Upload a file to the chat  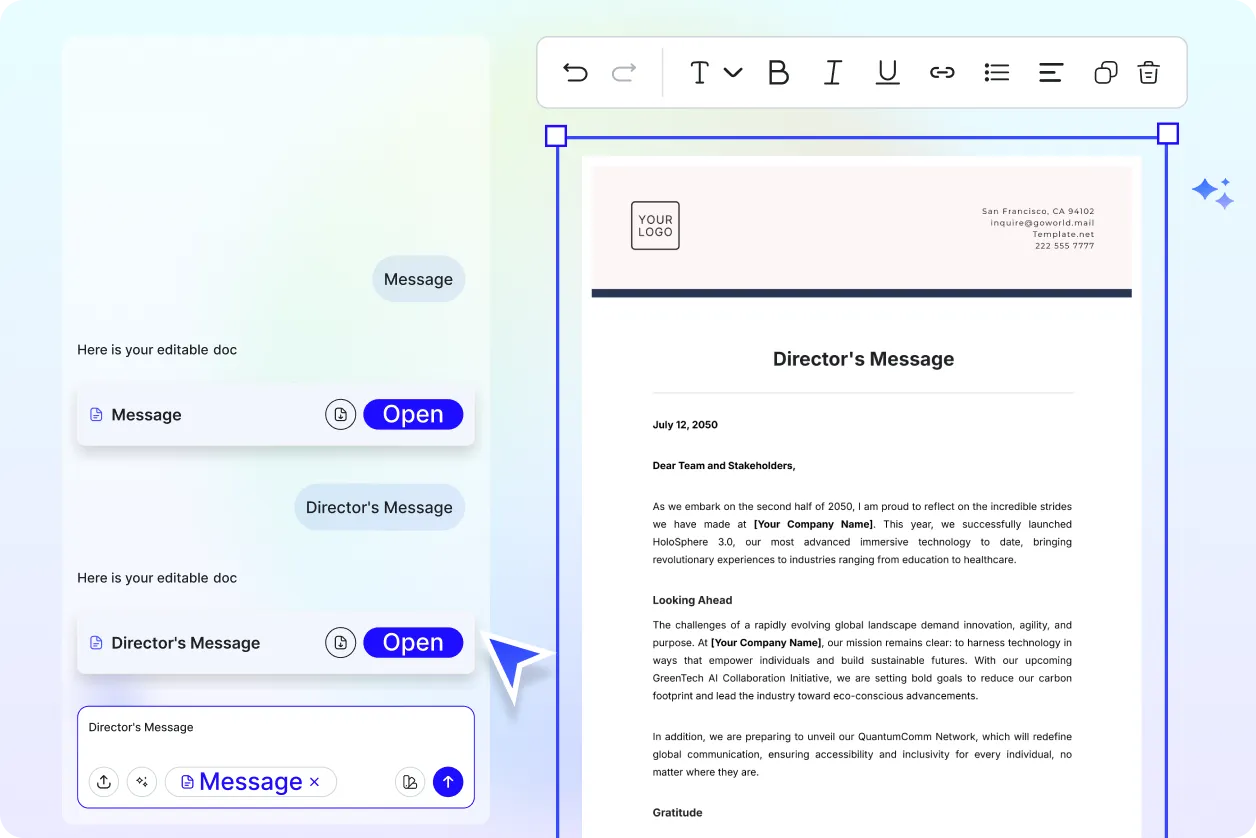point(104,782)
